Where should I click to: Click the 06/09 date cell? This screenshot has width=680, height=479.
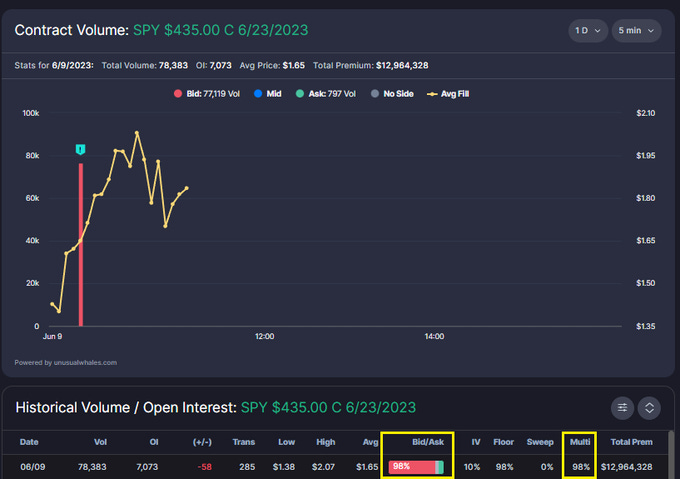(x=33, y=467)
